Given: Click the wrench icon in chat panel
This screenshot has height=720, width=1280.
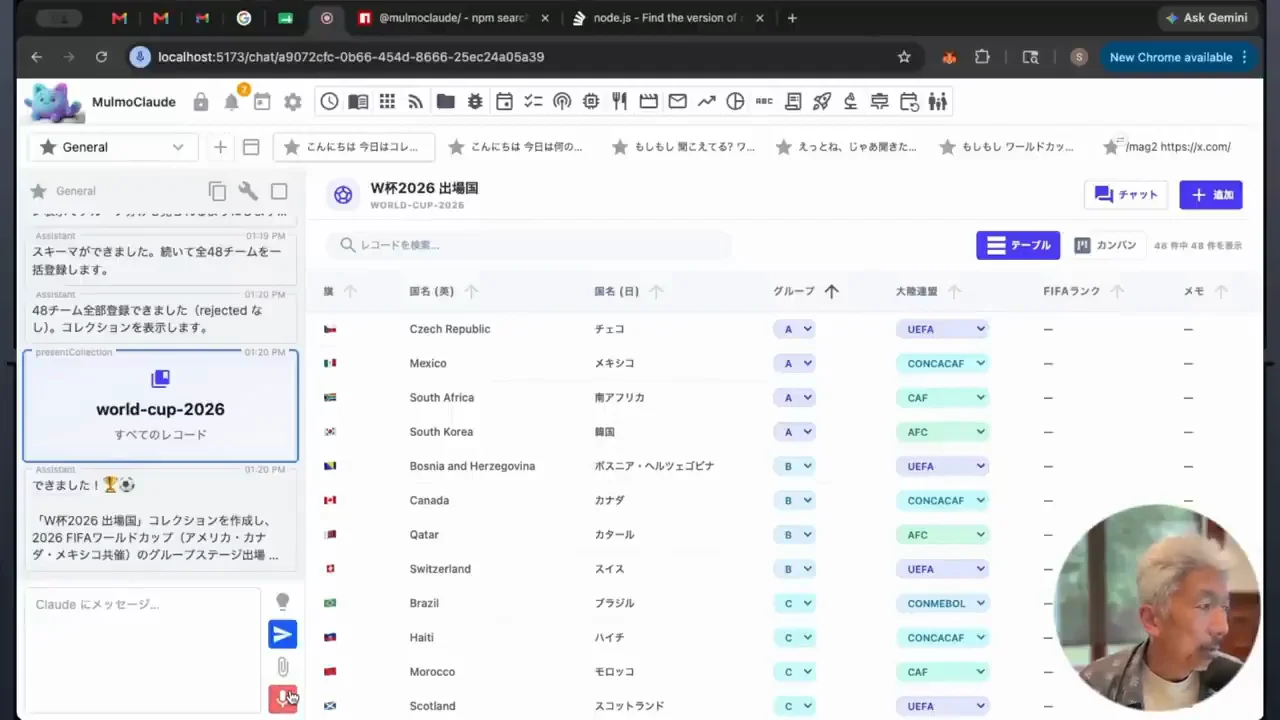Looking at the screenshot, I should (x=248, y=191).
